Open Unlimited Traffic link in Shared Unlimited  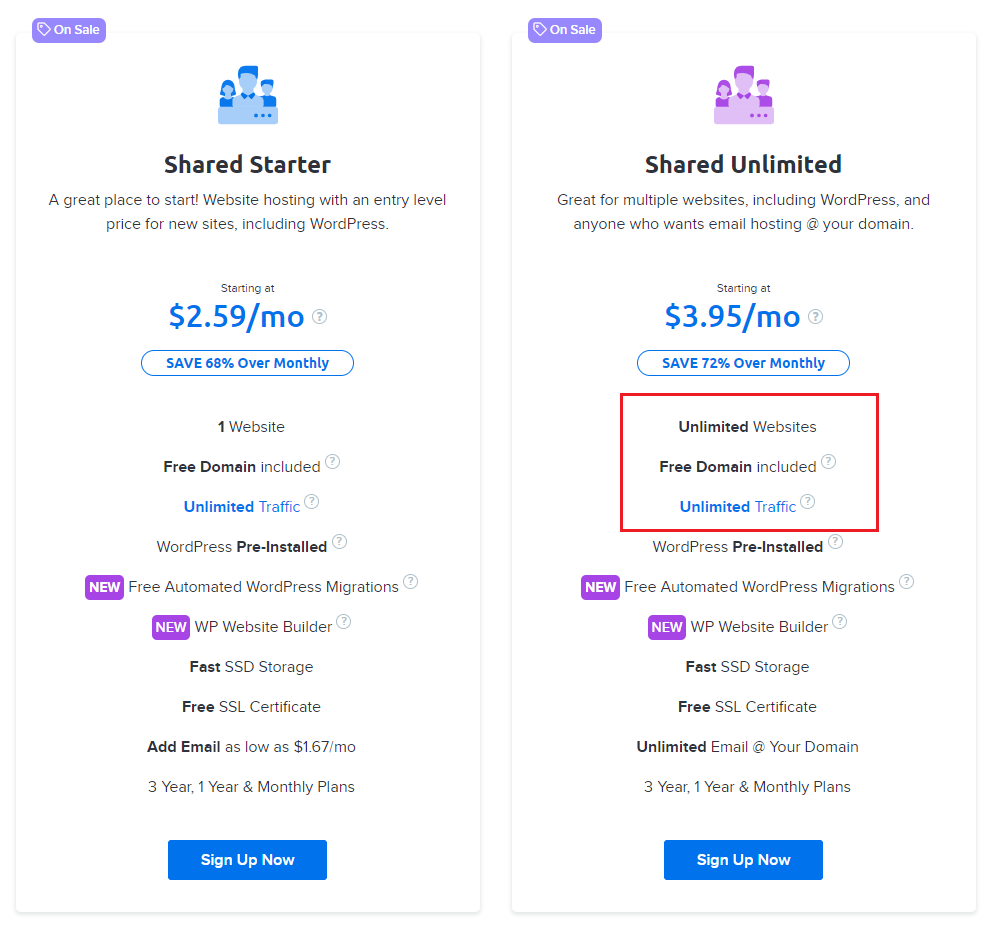737,507
